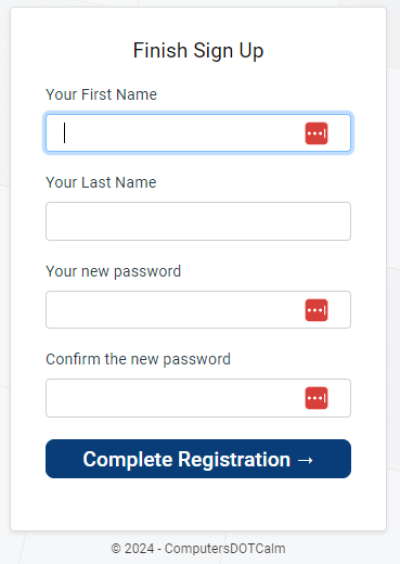This screenshot has width=400, height=564.
Task: Click password manager icon in new password field
Action: (316, 310)
